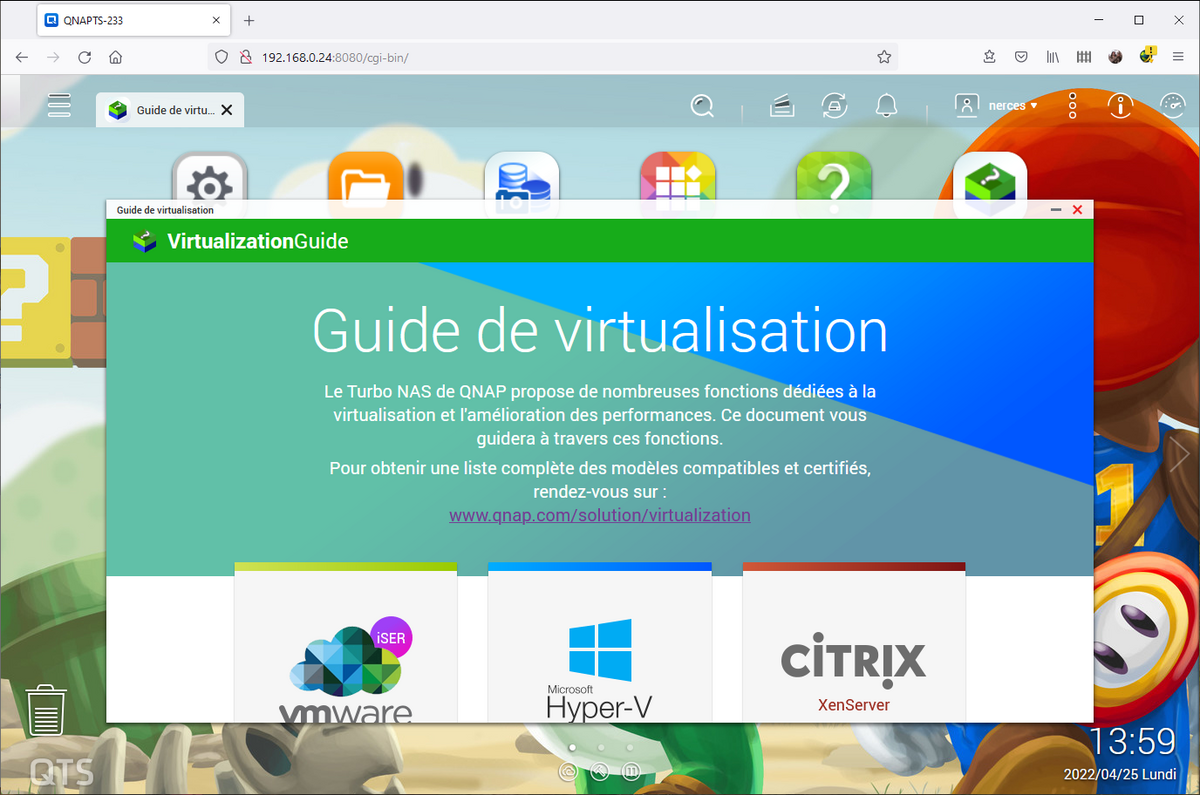1200x795 pixels.
Task: Follow the www.qnap.com/solution/virtualization link
Action: pos(600,515)
